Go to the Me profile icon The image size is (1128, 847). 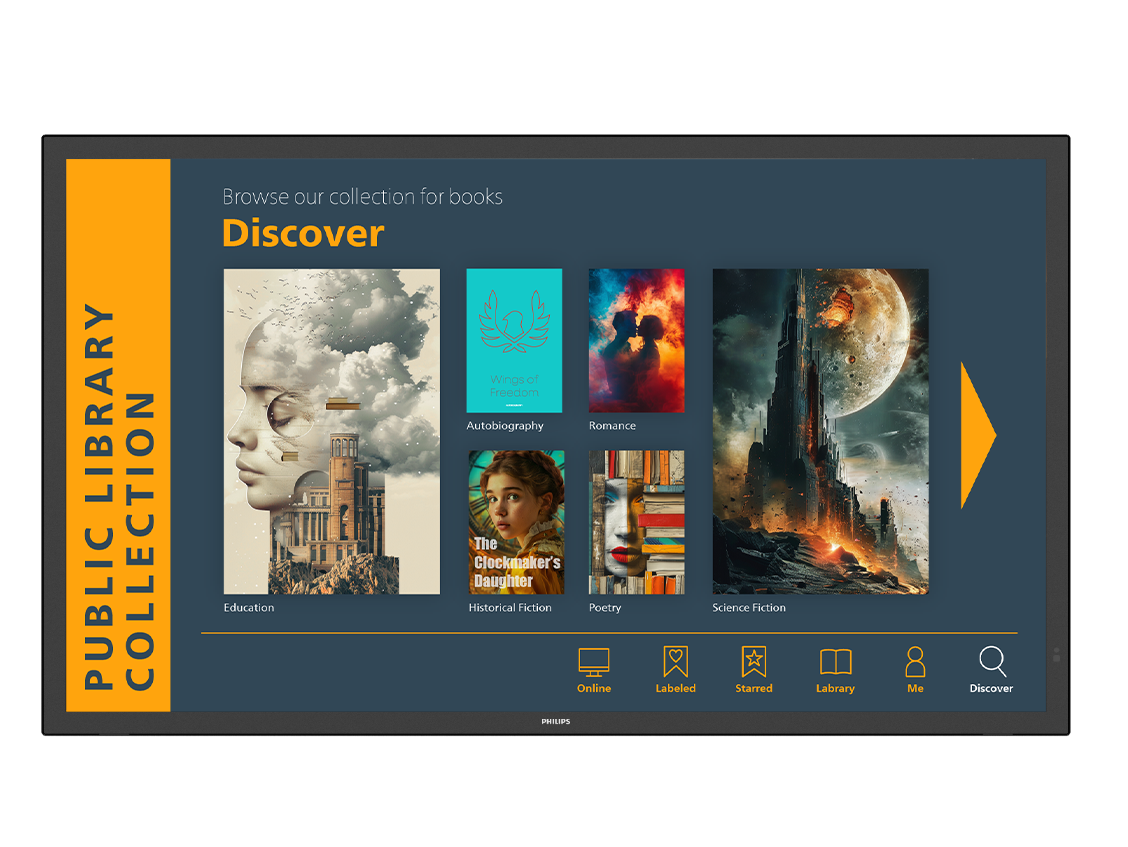(915, 662)
